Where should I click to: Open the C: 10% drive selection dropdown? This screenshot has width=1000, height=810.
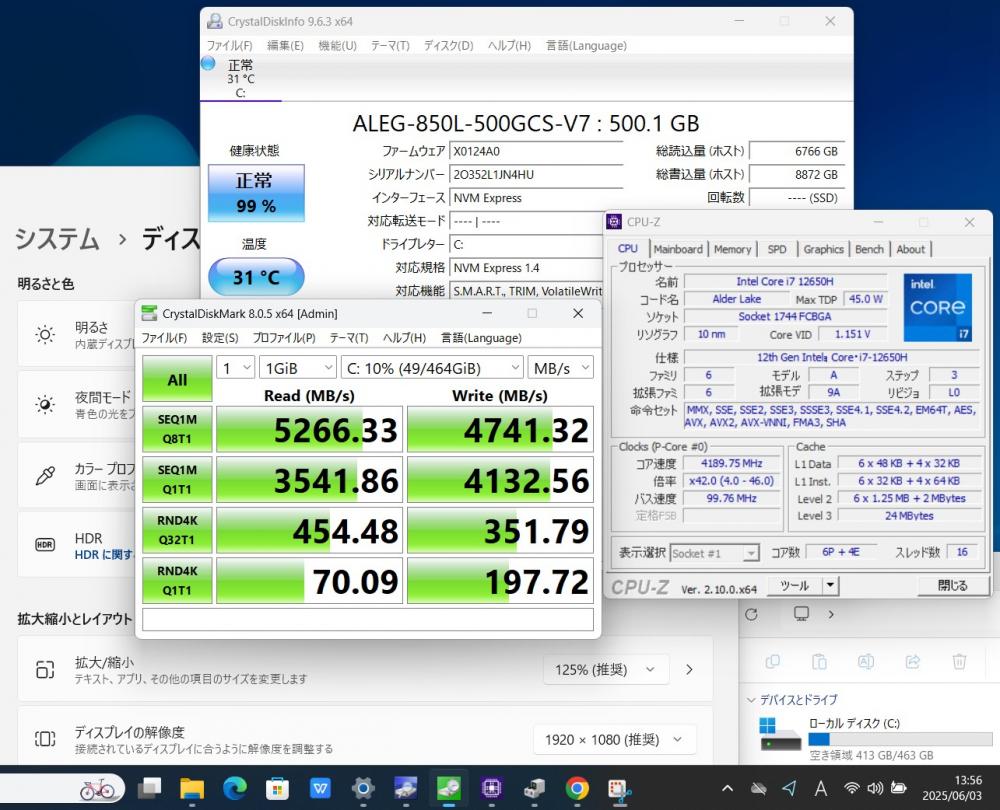coord(432,368)
